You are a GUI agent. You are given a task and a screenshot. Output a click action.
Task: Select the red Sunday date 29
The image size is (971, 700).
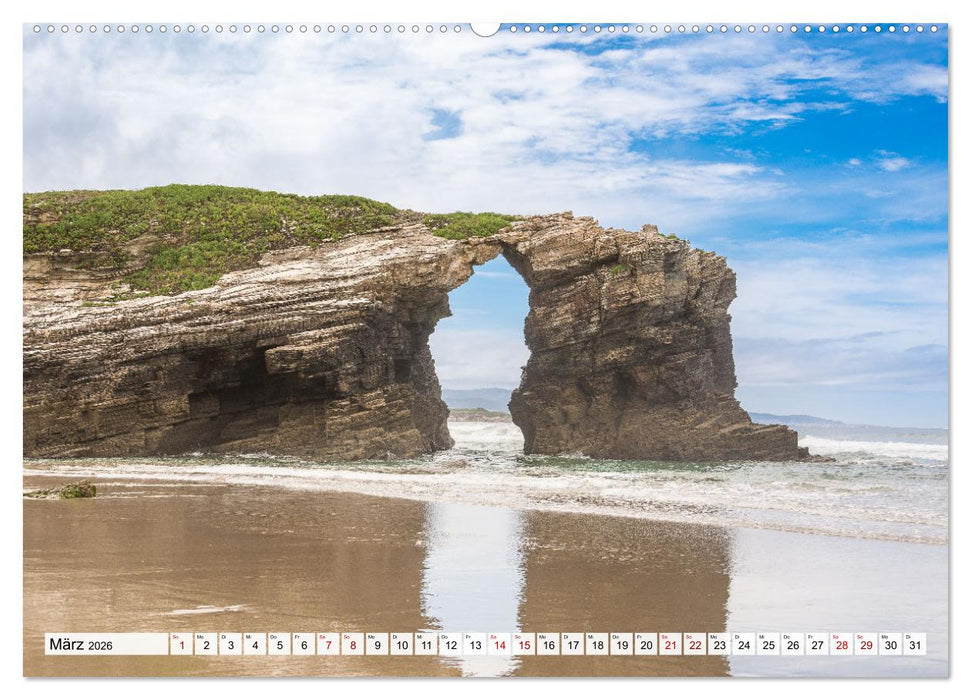point(865,644)
